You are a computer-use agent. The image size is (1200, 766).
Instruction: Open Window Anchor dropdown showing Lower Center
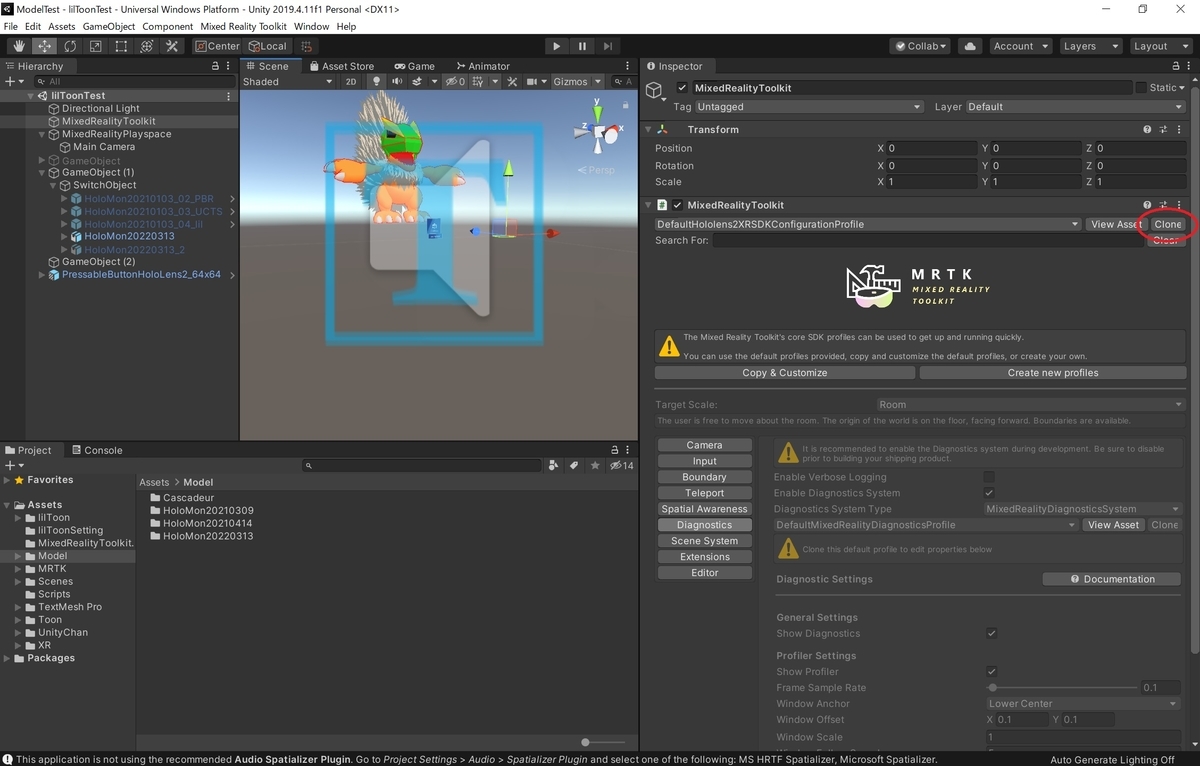(1083, 703)
